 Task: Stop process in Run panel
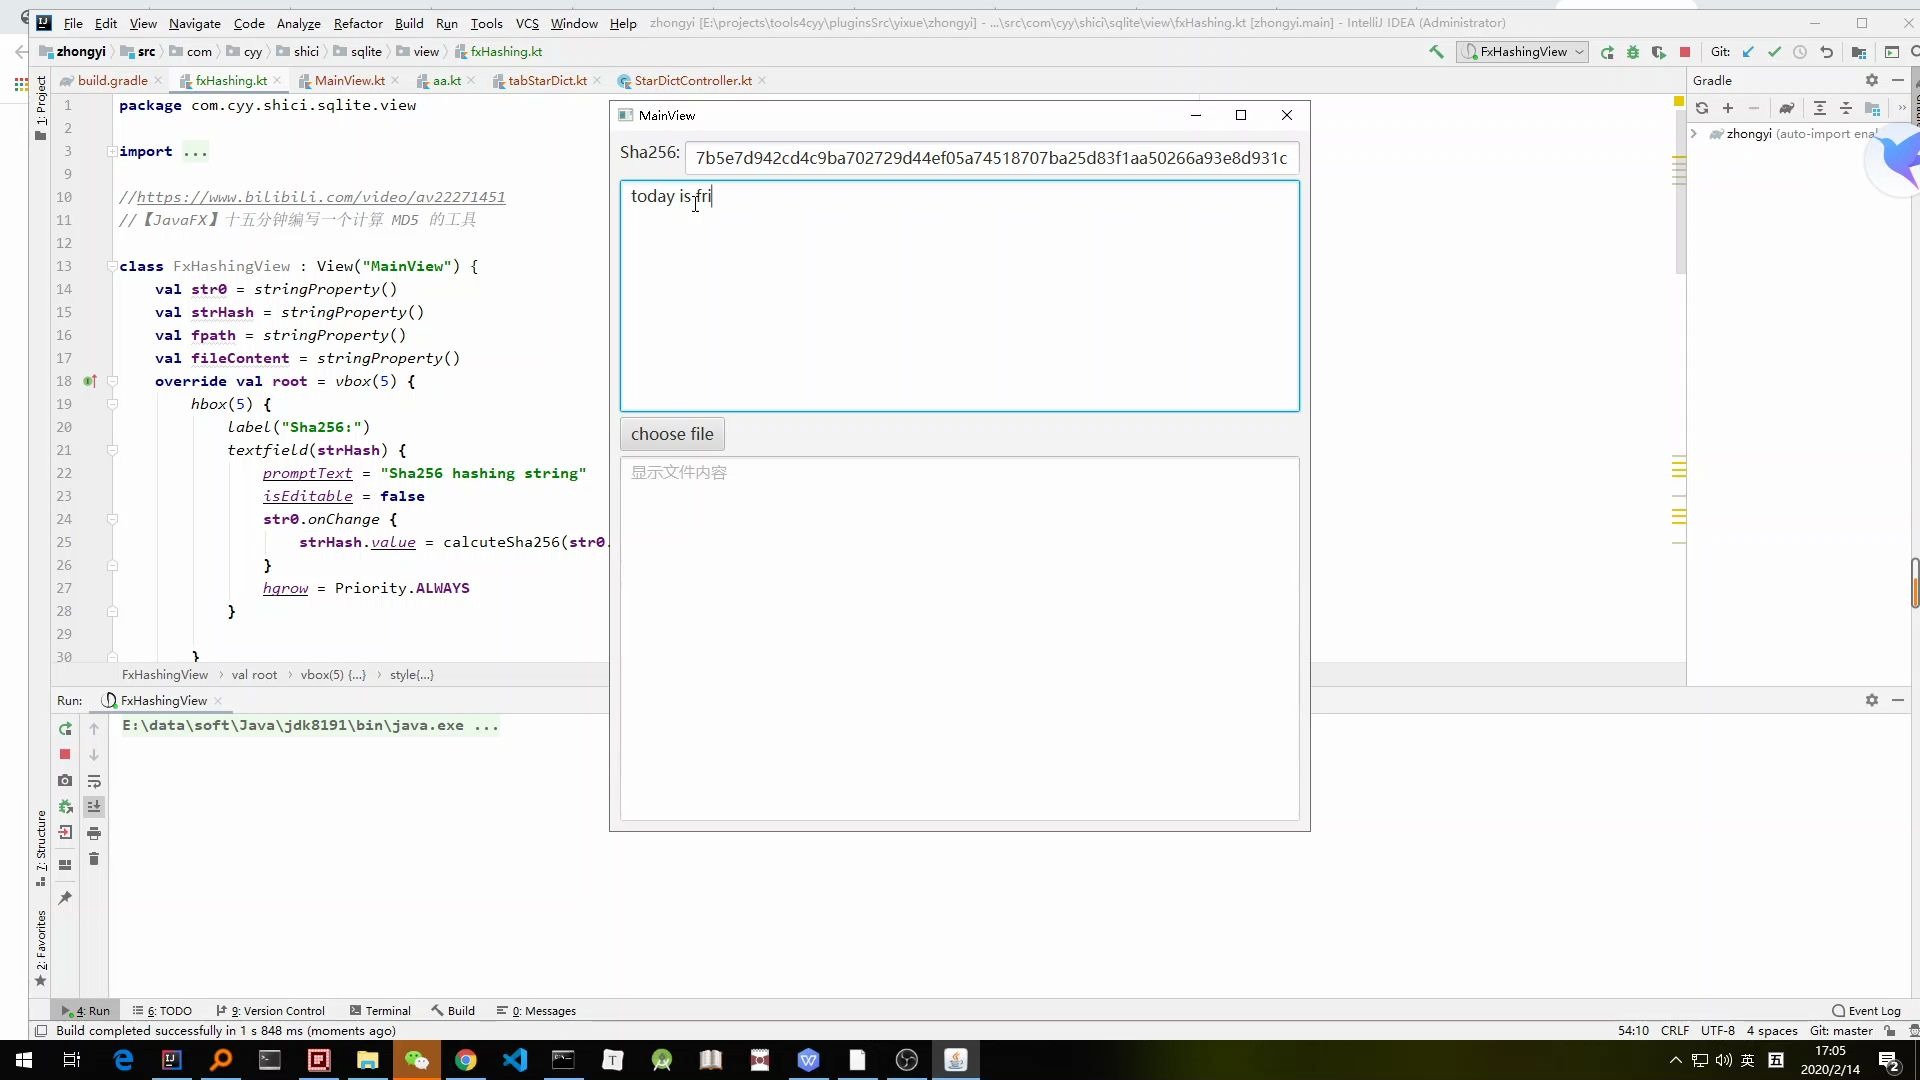pos(65,755)
